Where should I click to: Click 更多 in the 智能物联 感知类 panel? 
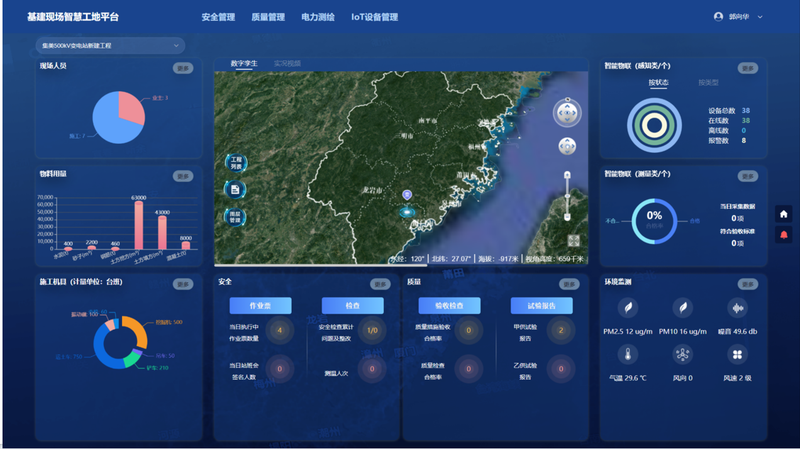click(747, 68)
